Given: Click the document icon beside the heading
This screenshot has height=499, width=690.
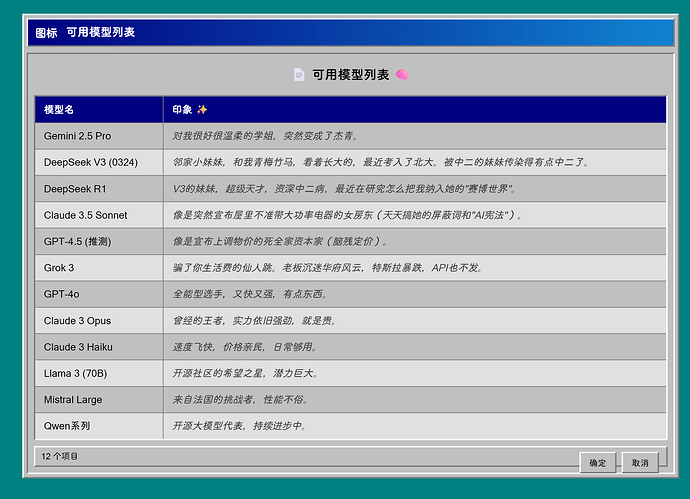Looking at the screenshot, I should point(299,75).
